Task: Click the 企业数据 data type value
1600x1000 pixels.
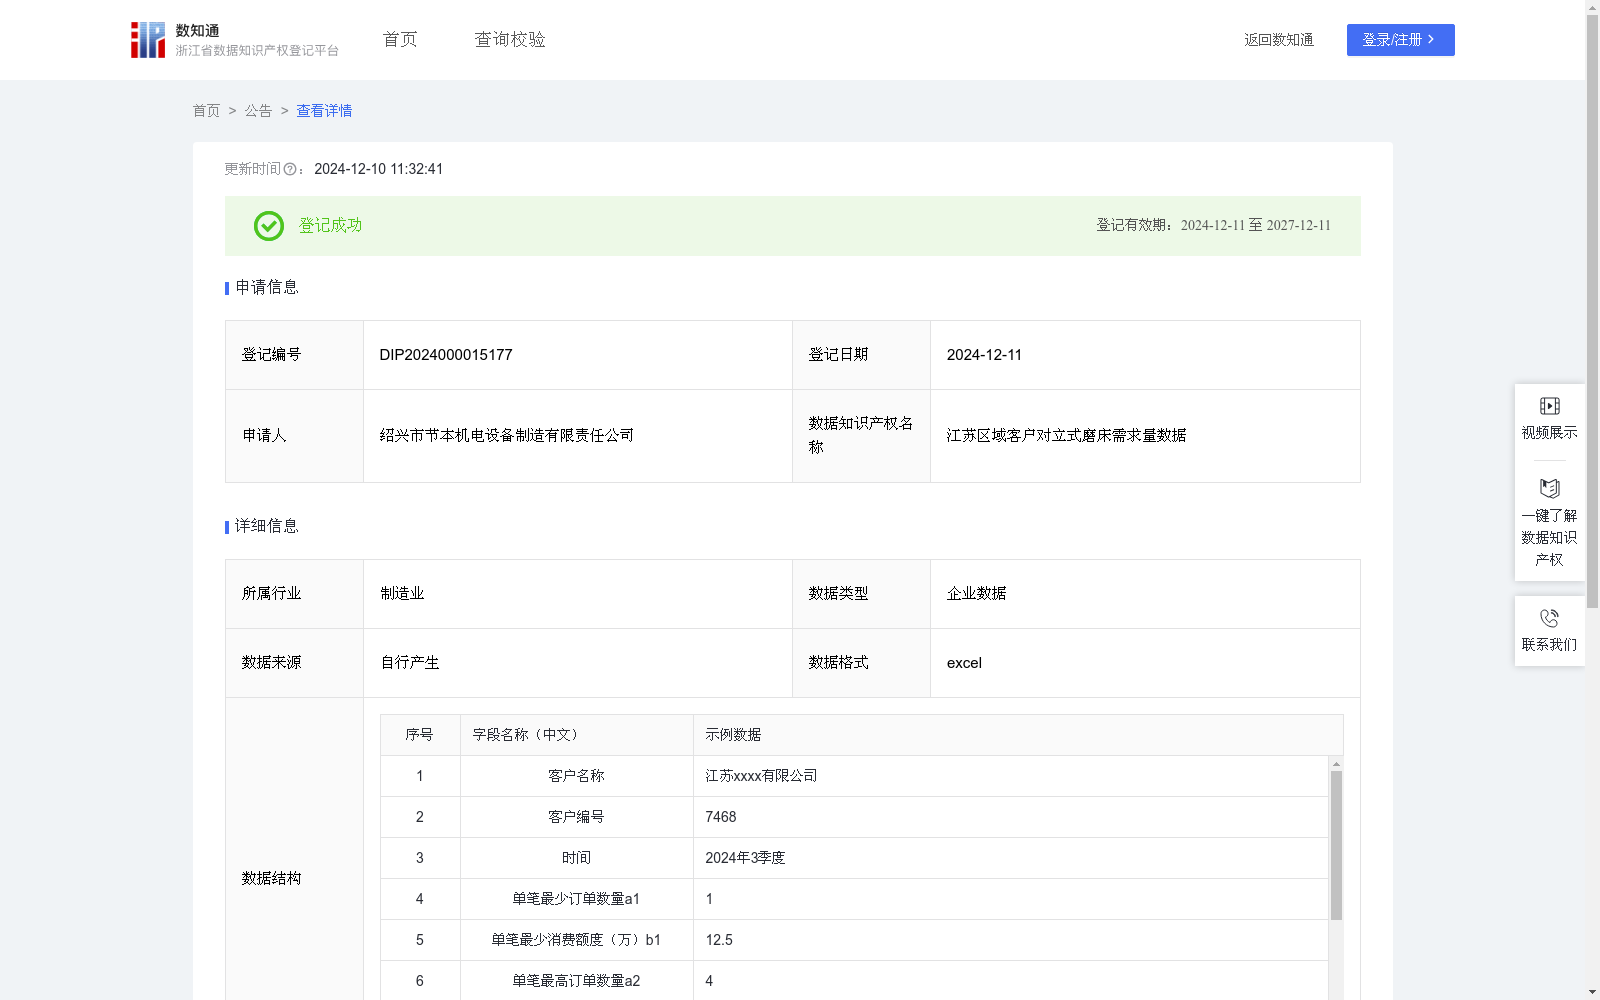Action: [x=977, y=594]
